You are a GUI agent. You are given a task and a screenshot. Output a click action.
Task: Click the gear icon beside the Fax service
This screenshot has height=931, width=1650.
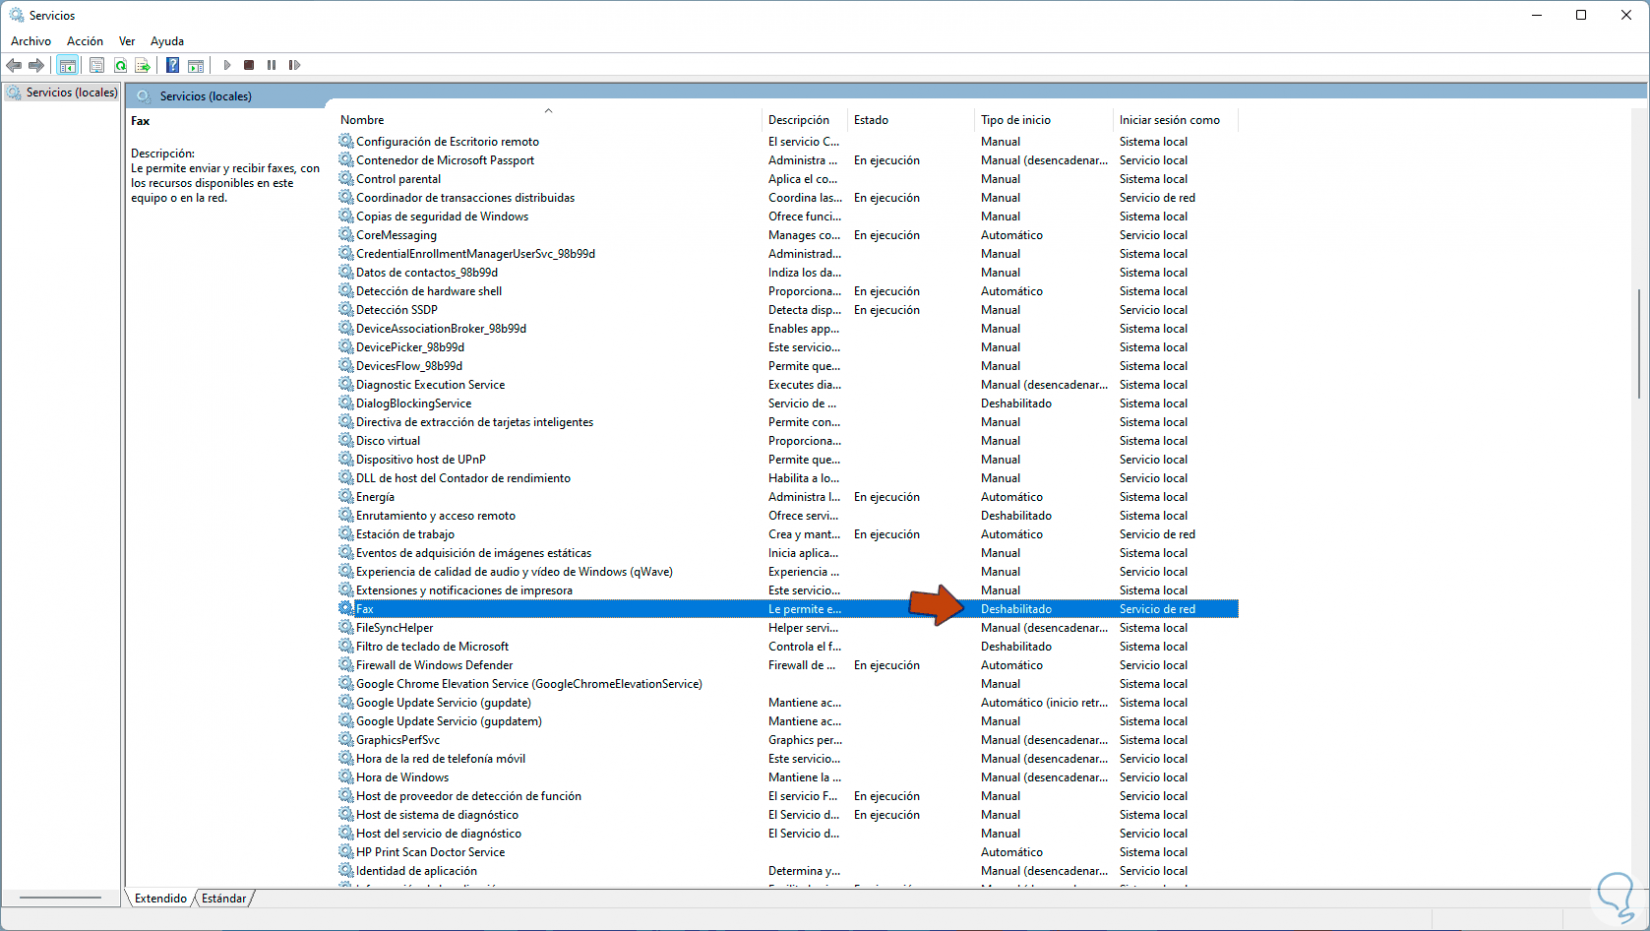click(346, 609)
